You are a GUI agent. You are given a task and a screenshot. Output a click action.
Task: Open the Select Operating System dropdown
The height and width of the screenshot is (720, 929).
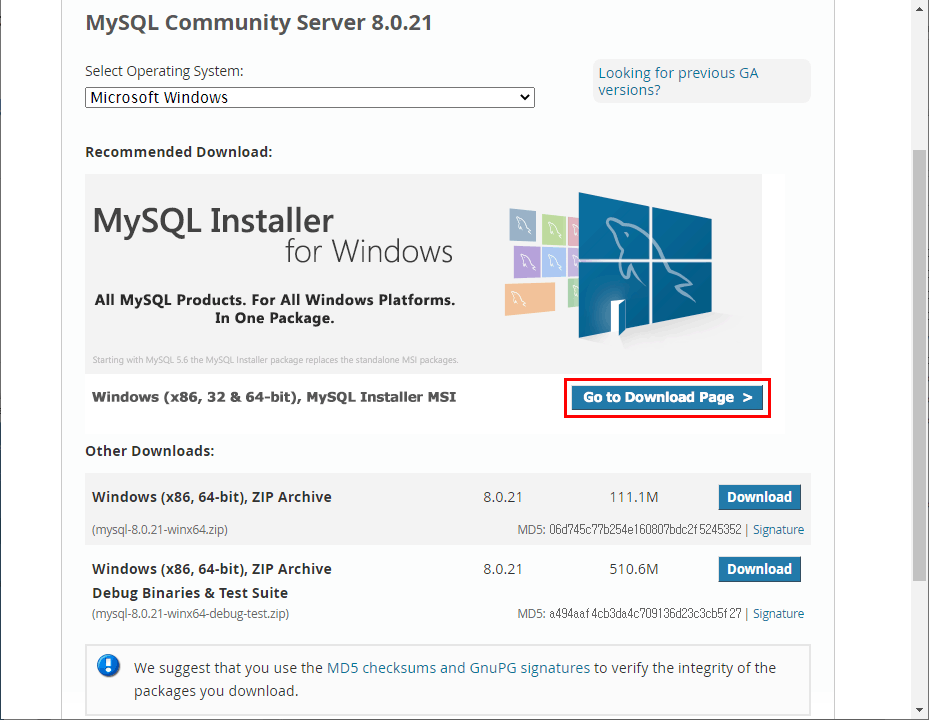coord(309,97)
